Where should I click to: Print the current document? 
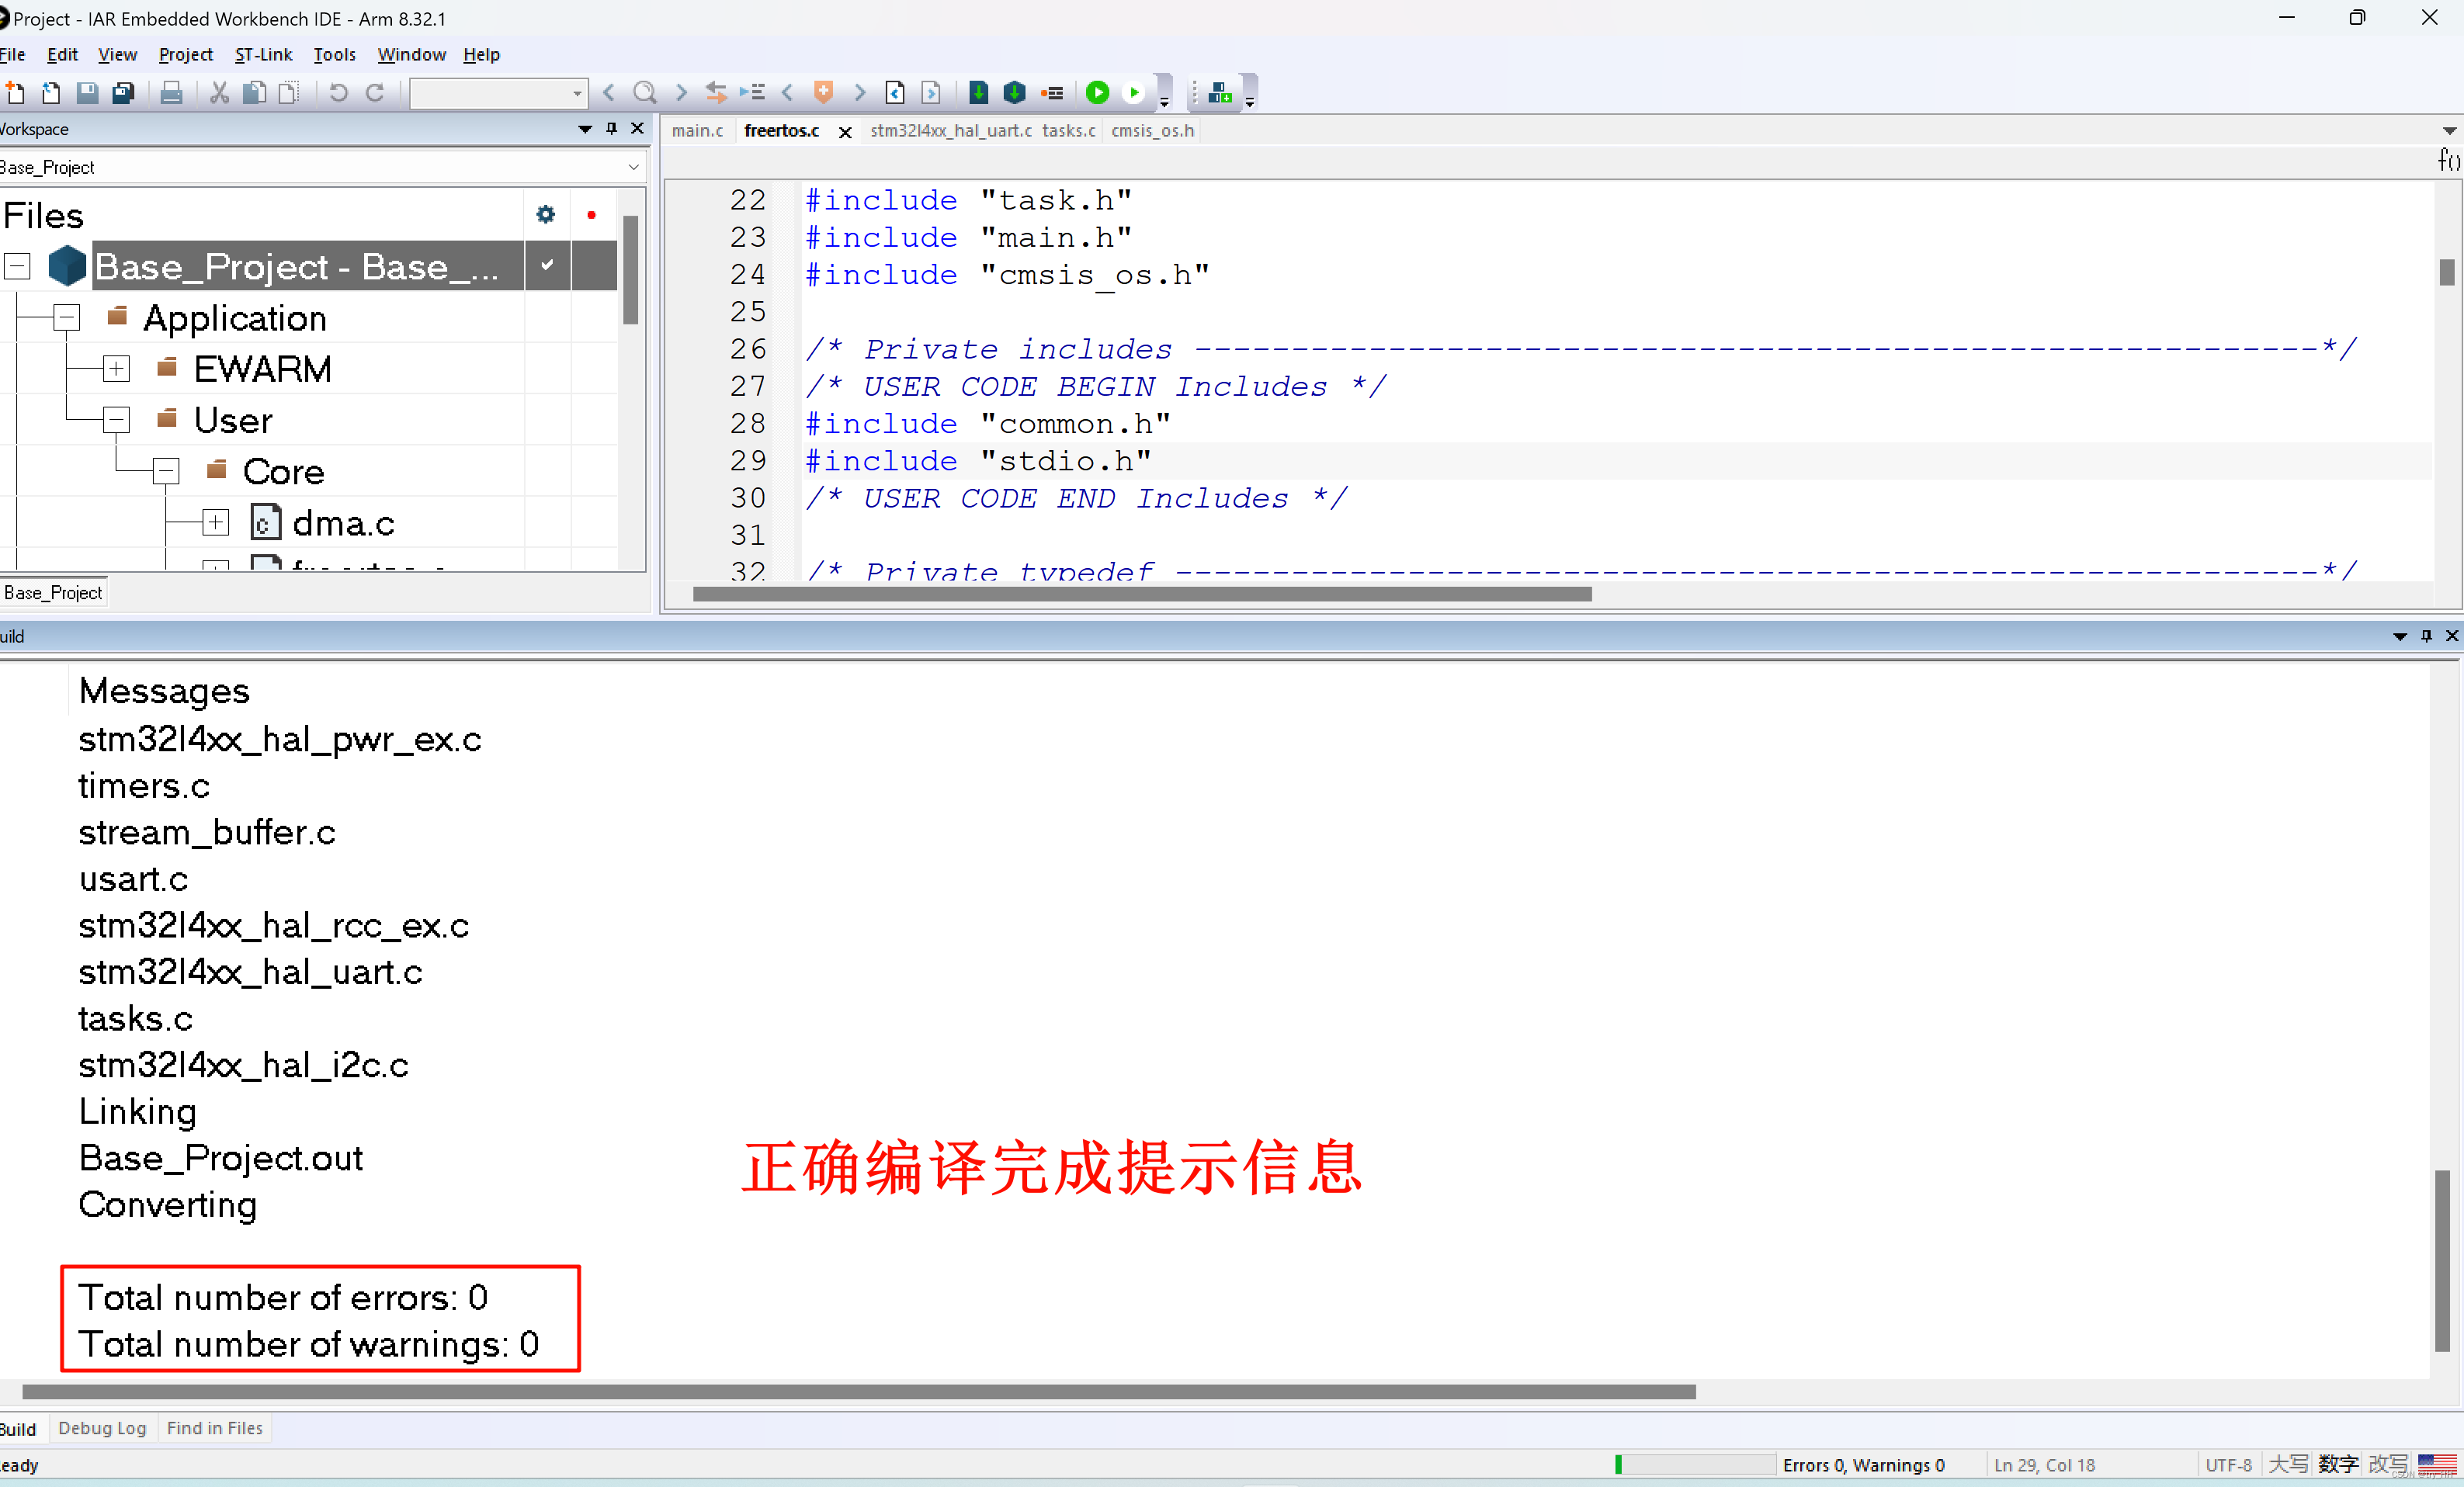171,93
